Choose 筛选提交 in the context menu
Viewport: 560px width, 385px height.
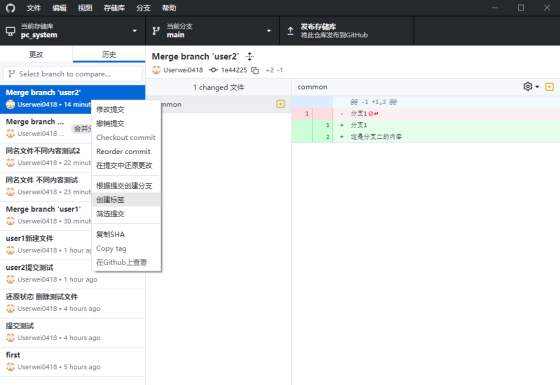click(x=126, y=214)
